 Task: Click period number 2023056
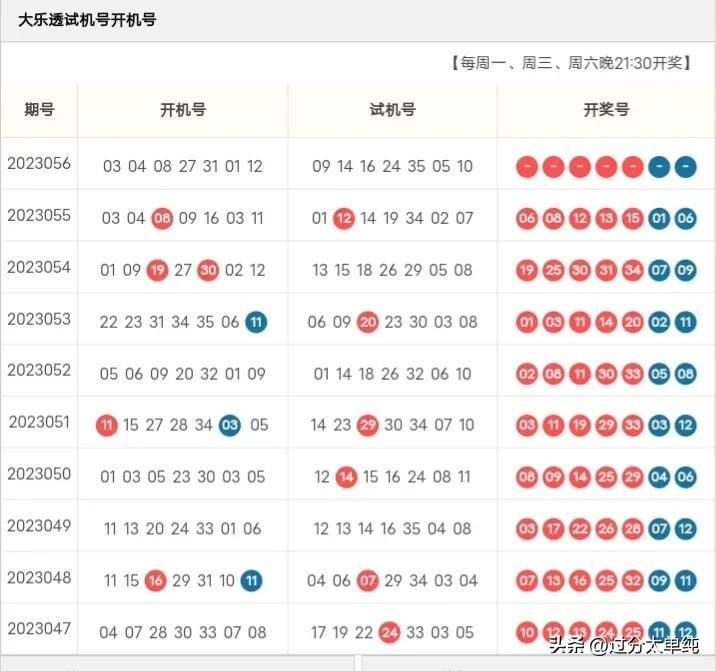(x=39, y=164)
